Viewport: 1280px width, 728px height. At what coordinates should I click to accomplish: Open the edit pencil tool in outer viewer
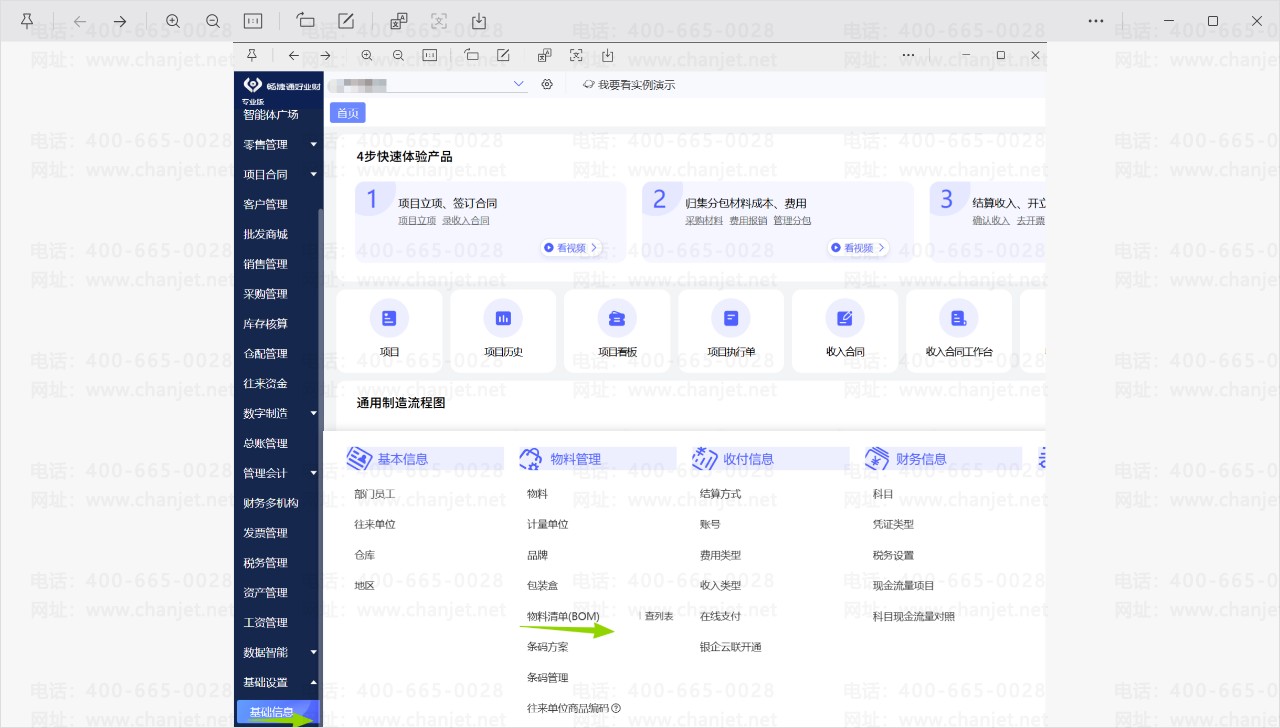(x=346, y=21)
